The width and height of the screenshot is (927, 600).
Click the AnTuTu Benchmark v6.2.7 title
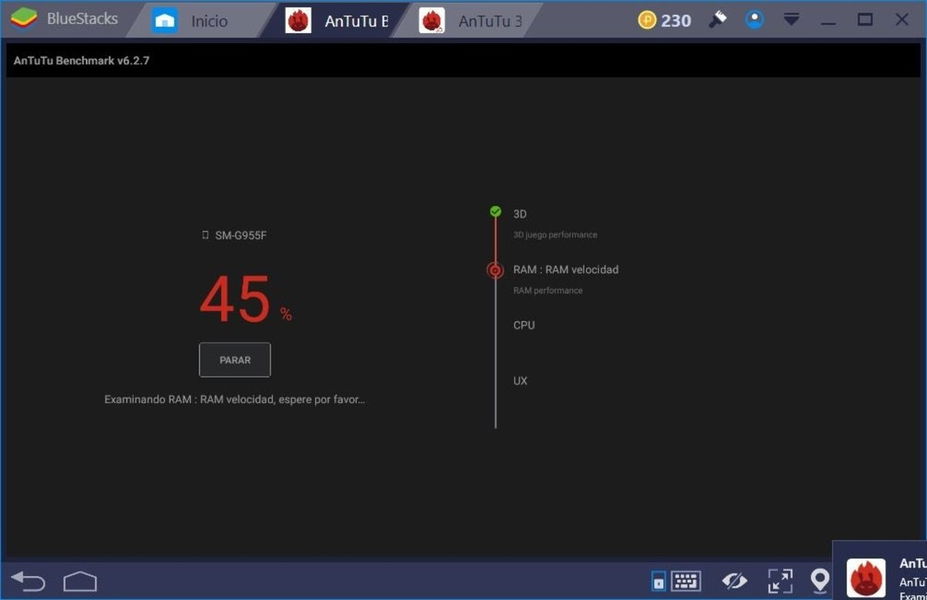pos(82,60)
